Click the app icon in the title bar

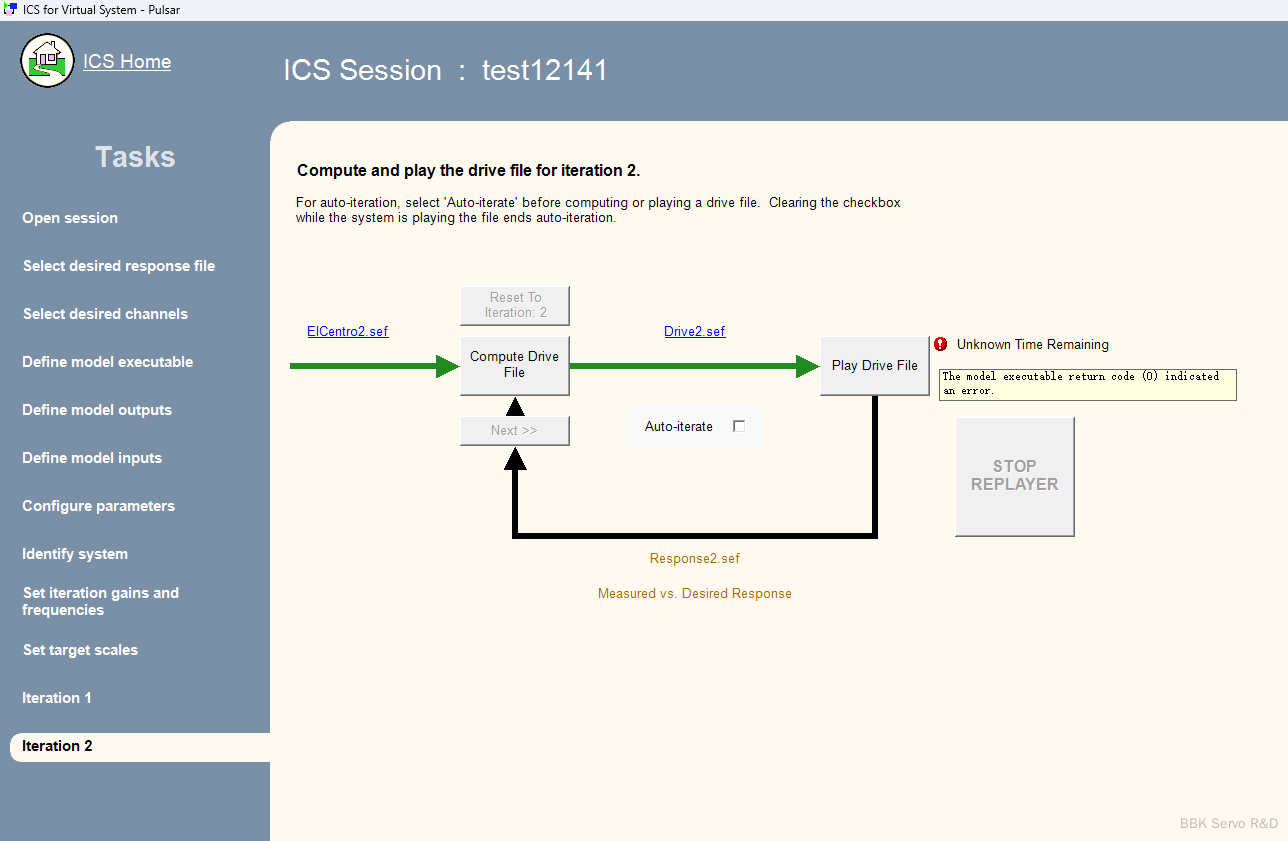10,10
